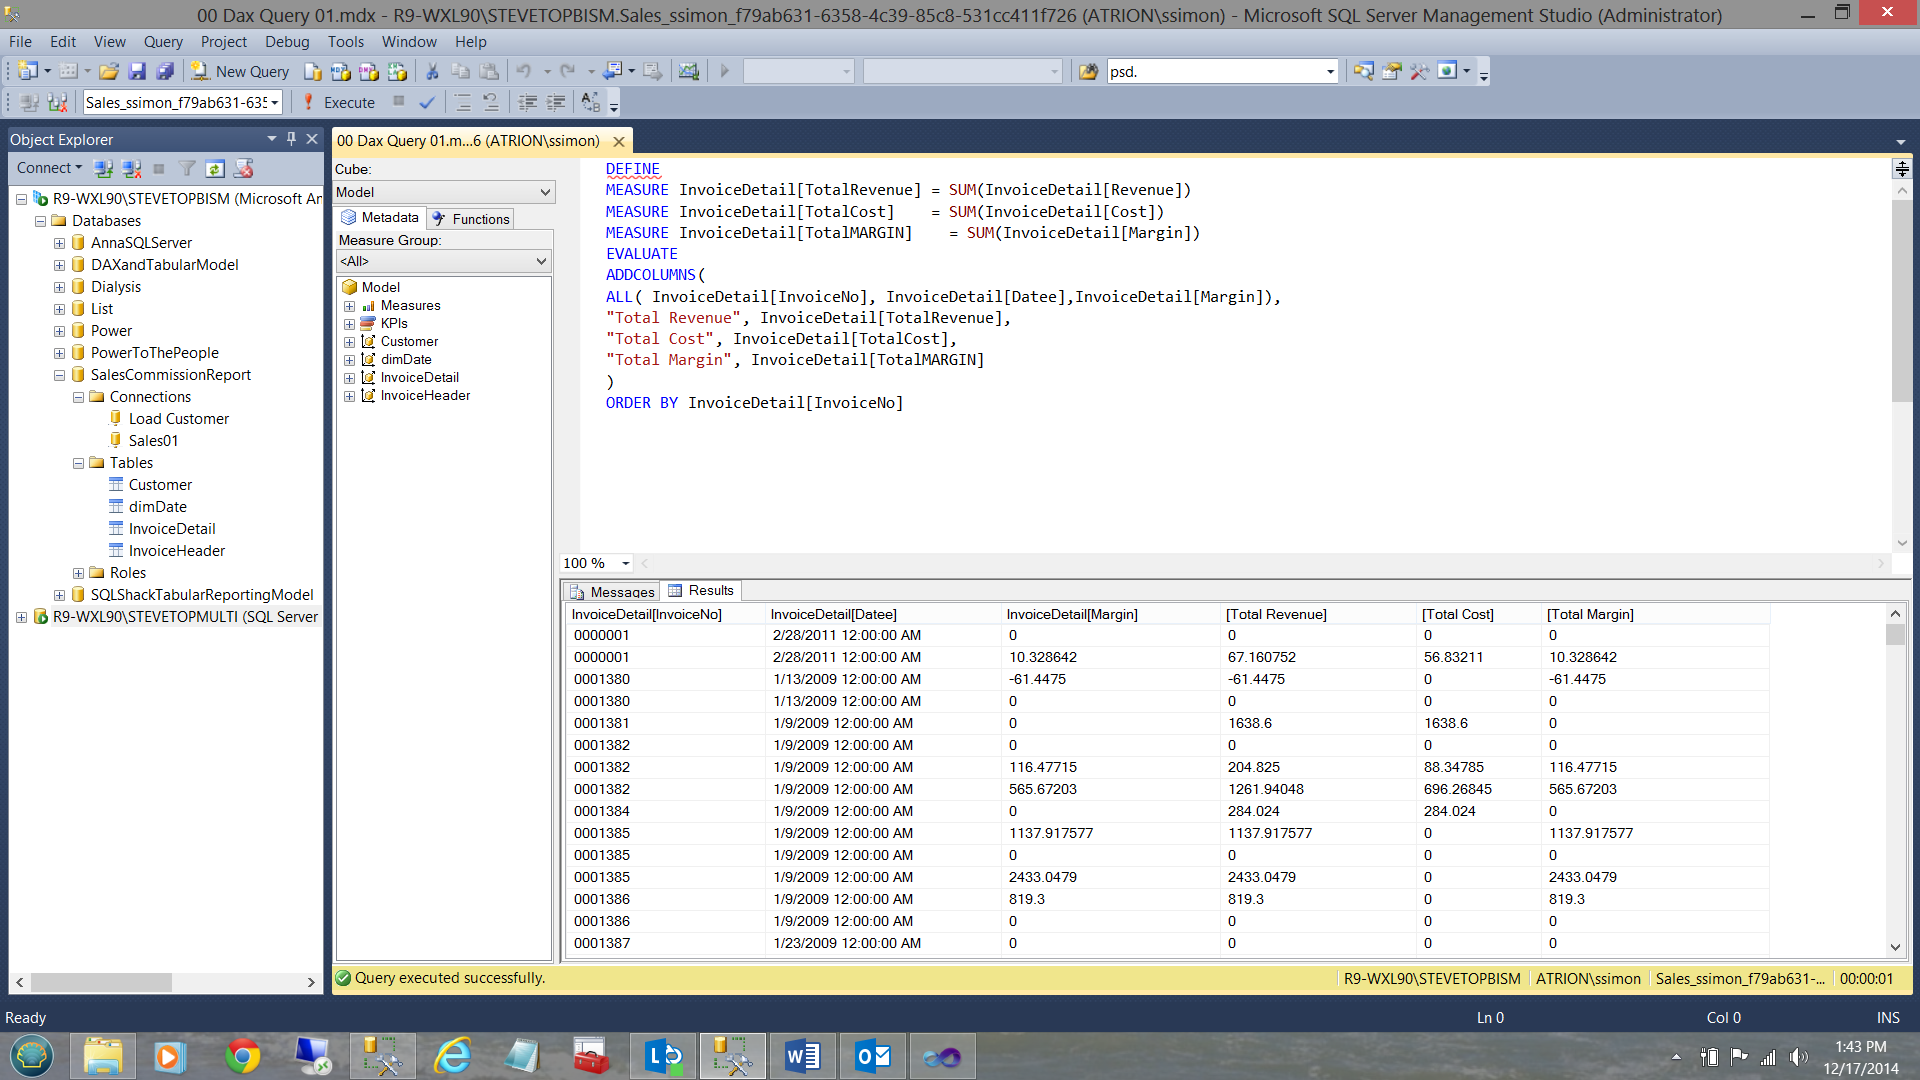Open the Measure Group dropdown
Image resolution: width=1920 pixels, height=1080 pixels.
541,261
